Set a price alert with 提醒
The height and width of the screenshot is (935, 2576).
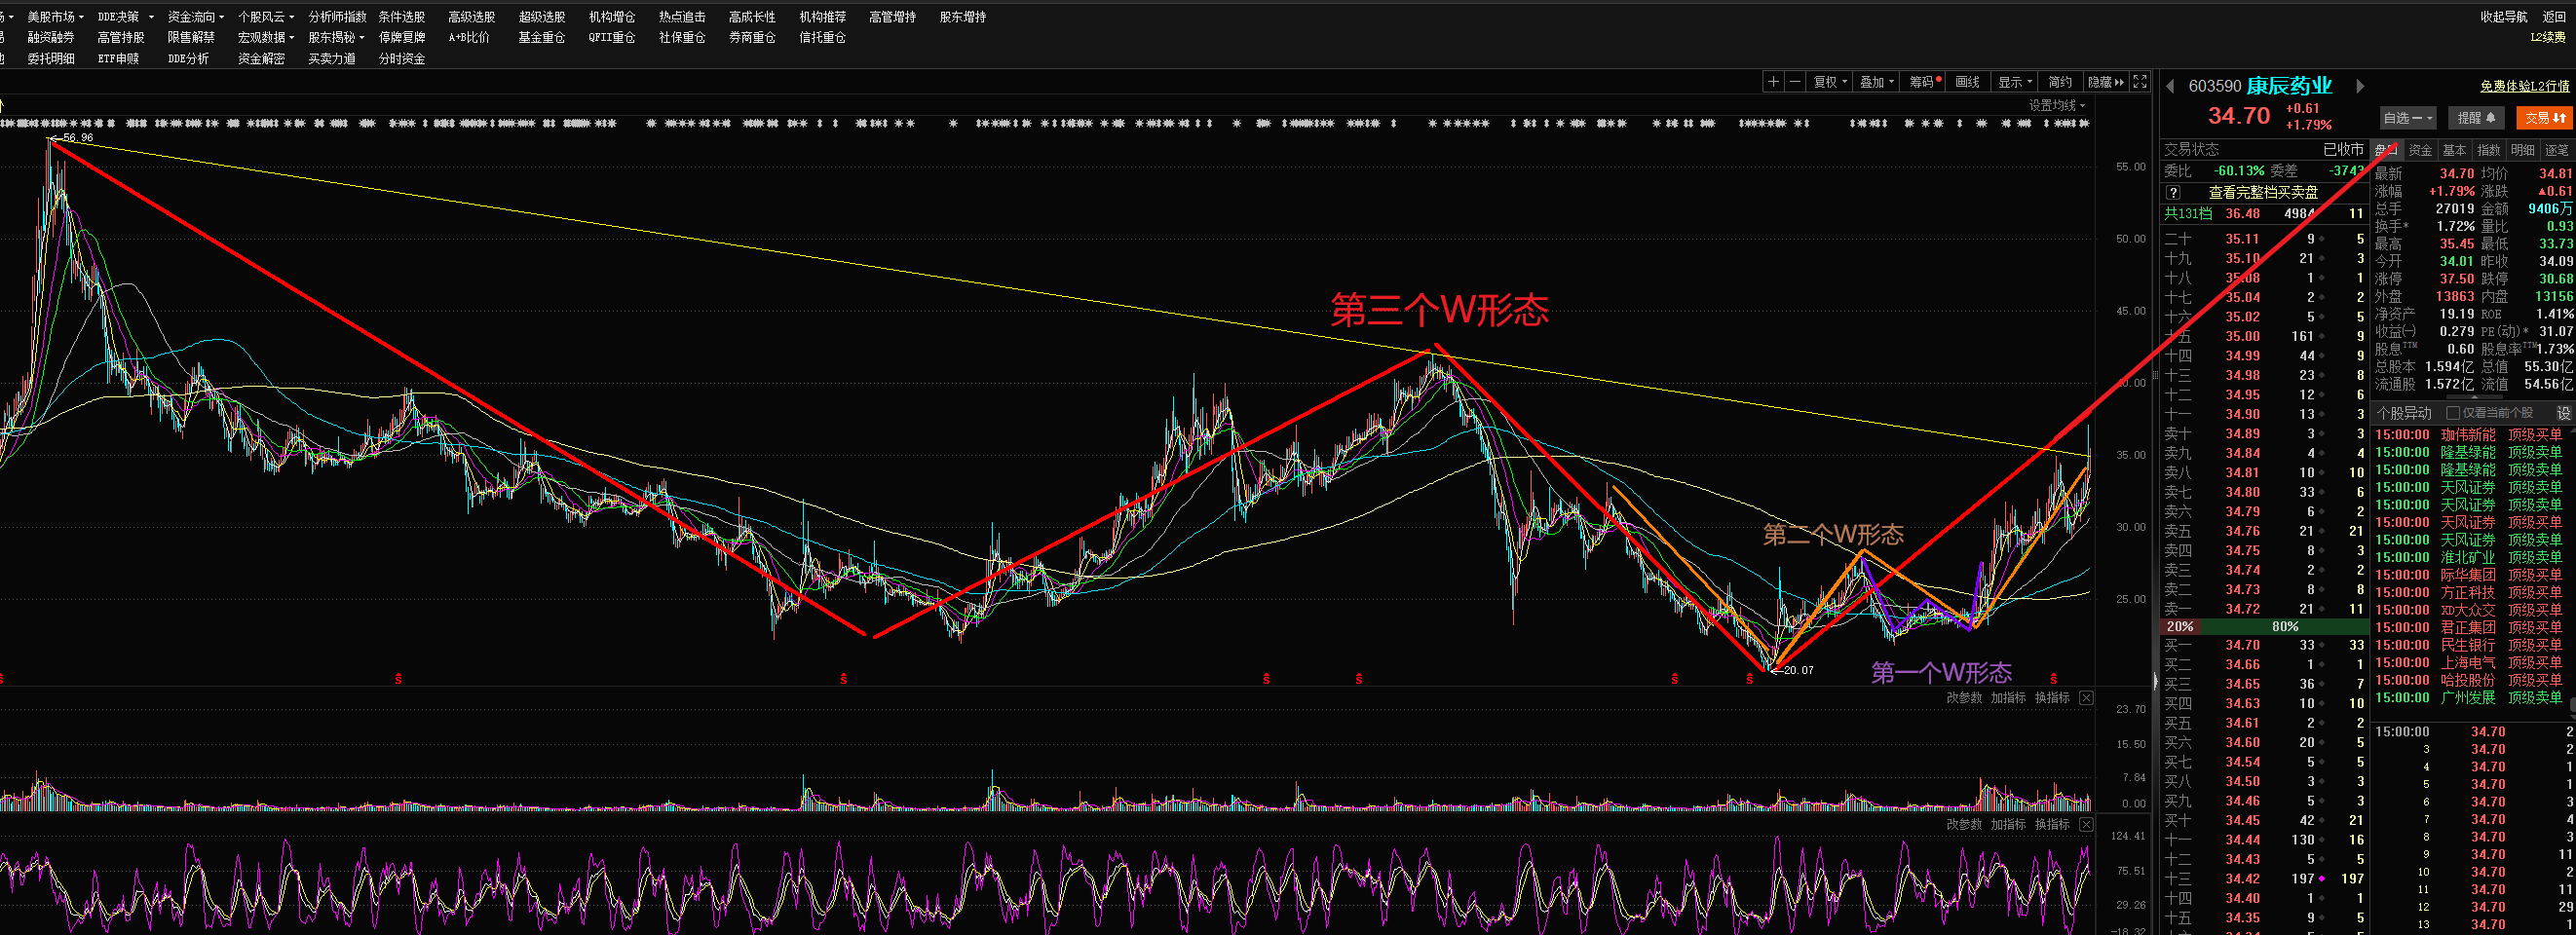pyautogui.click(x=2476, y=118)
